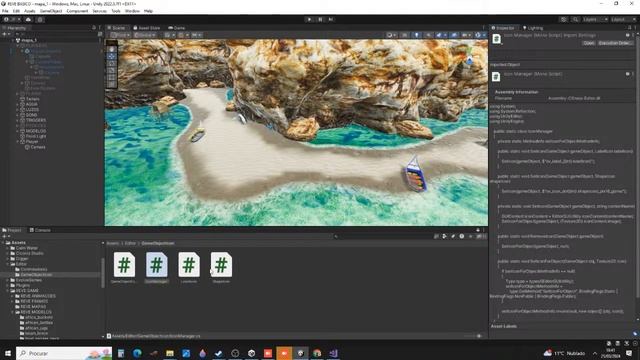
Task: Select the Rotate tool in Scene overlay
Action: click(x=111, y=64)
